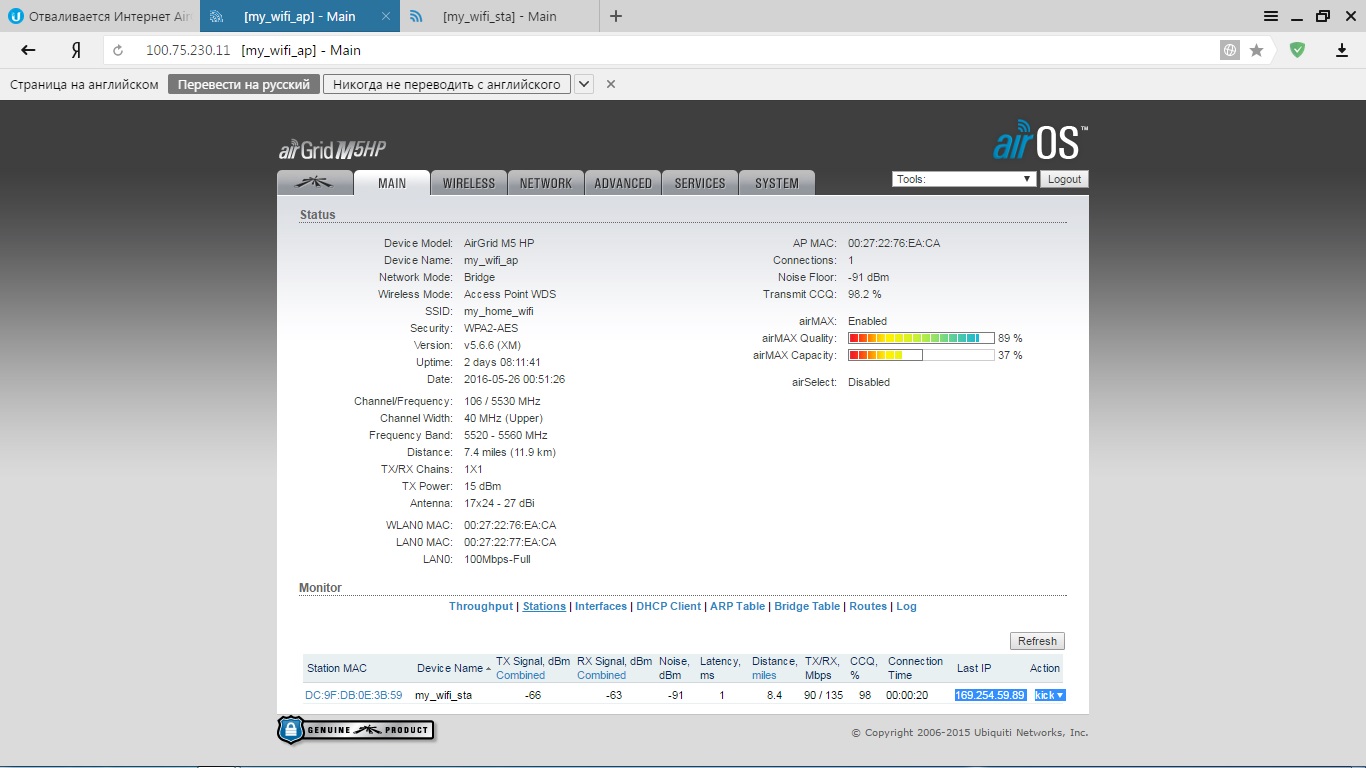Click the 90 / 135 TX/RX value
Screen dimensions: 1366x768
[823, 695]
